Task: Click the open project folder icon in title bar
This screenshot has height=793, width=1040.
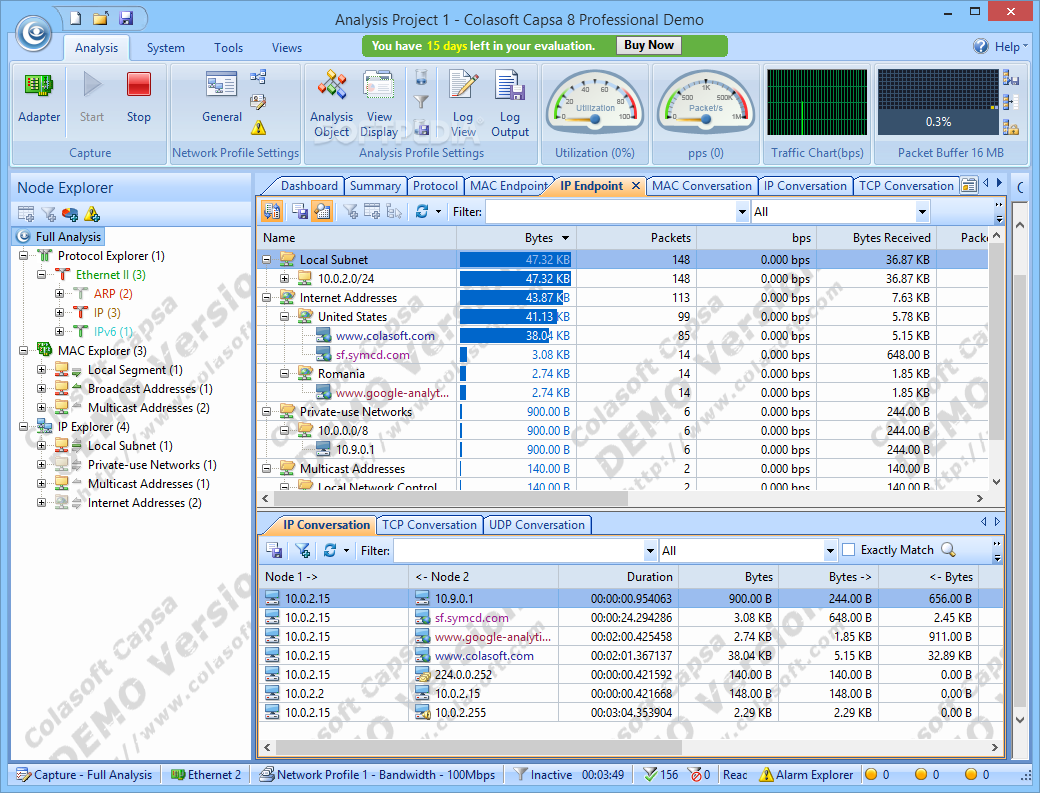Action: (x=100, y=18)
